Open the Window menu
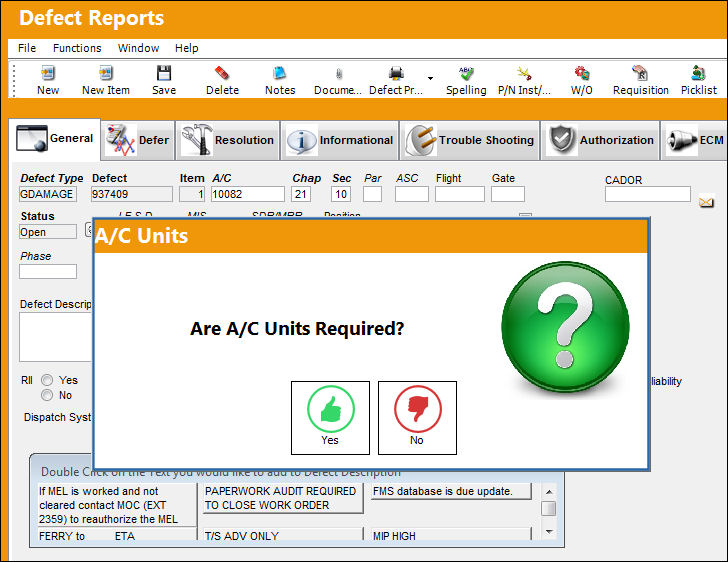 click(x=138, y=48)
